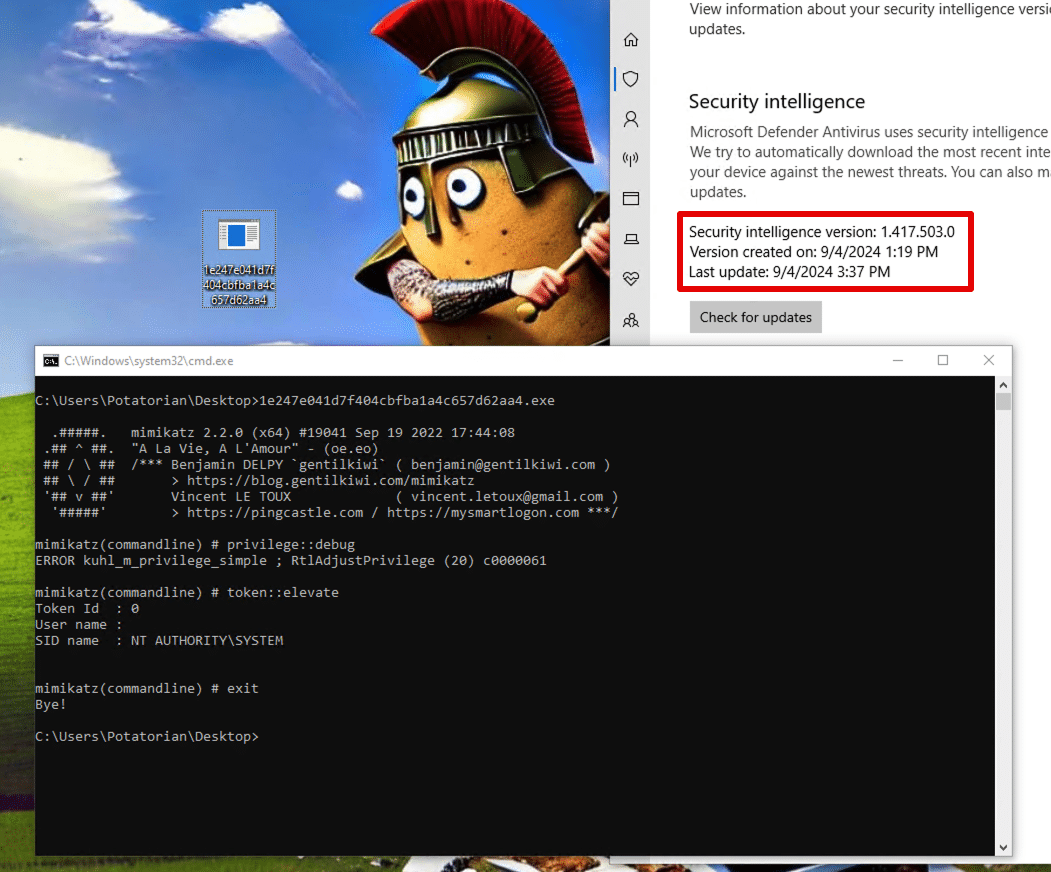The height and width of the screenshot is (872, 1051).
Task: Click the blog.gentilkiwi.com/mimikatz URL text
Action: 330,481
